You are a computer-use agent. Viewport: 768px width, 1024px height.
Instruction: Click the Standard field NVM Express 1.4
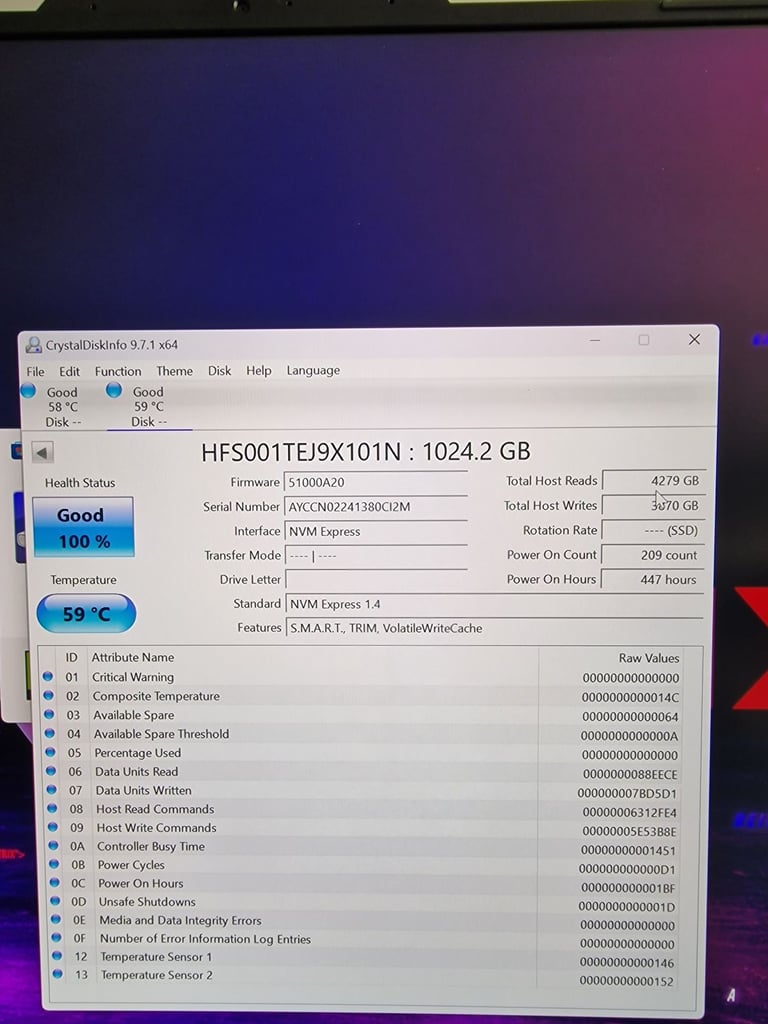click(x=494, y=604)
